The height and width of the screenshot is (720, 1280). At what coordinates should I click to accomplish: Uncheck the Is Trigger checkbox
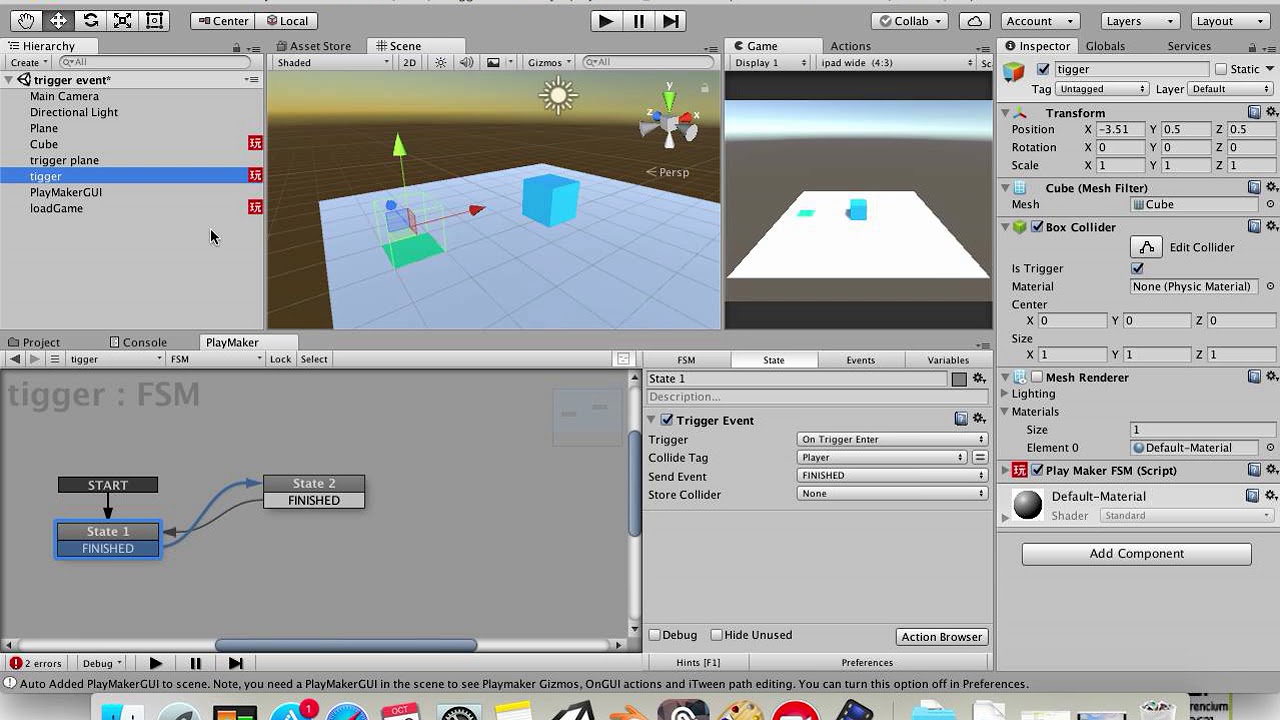pyautogui.click(x=1137, y=268)
